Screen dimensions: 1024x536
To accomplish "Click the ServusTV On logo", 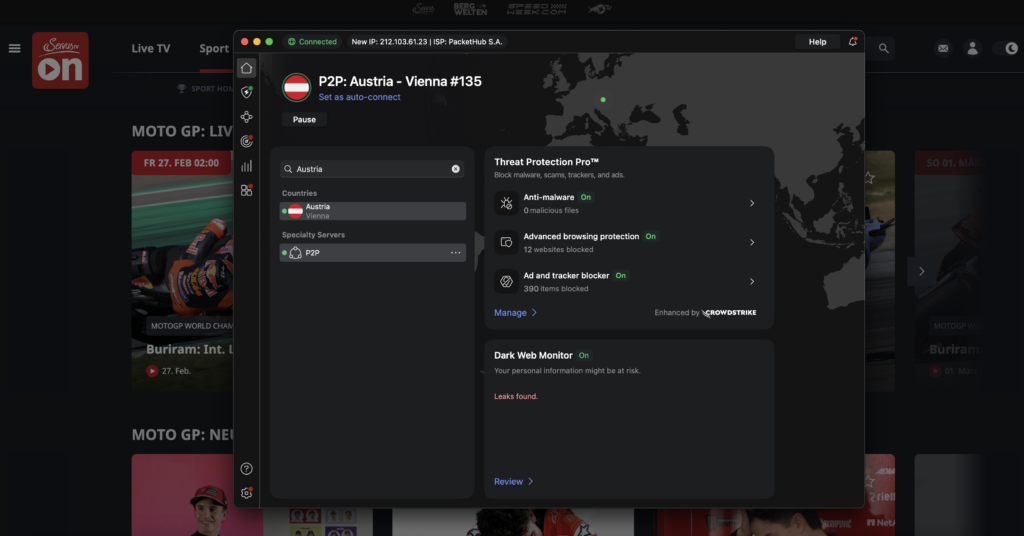I will click(60, 60).
